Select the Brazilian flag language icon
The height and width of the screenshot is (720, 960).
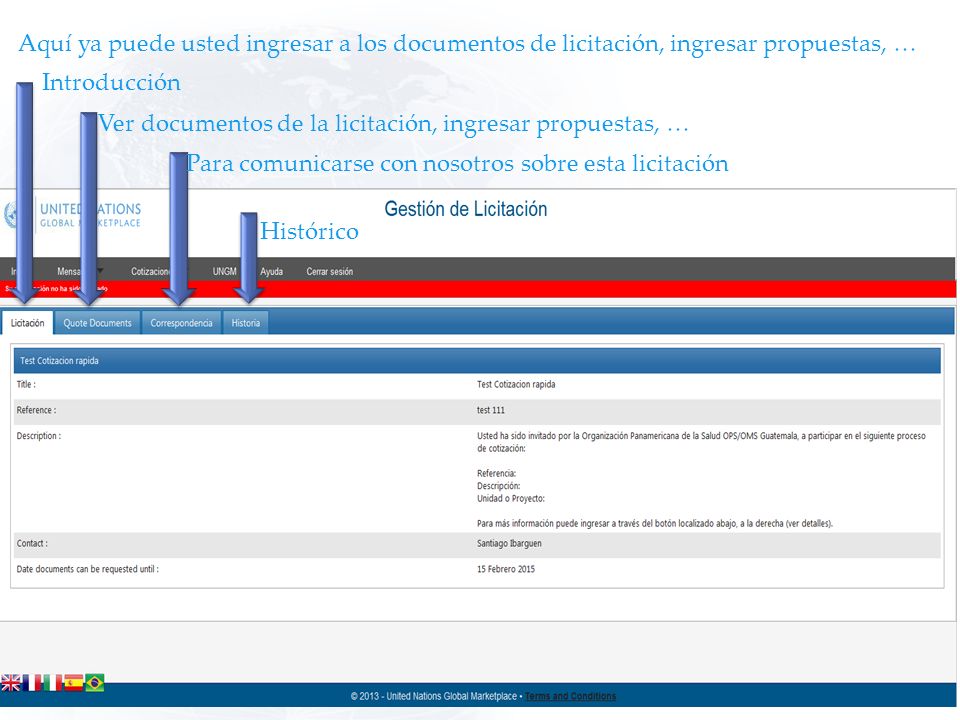94,682
